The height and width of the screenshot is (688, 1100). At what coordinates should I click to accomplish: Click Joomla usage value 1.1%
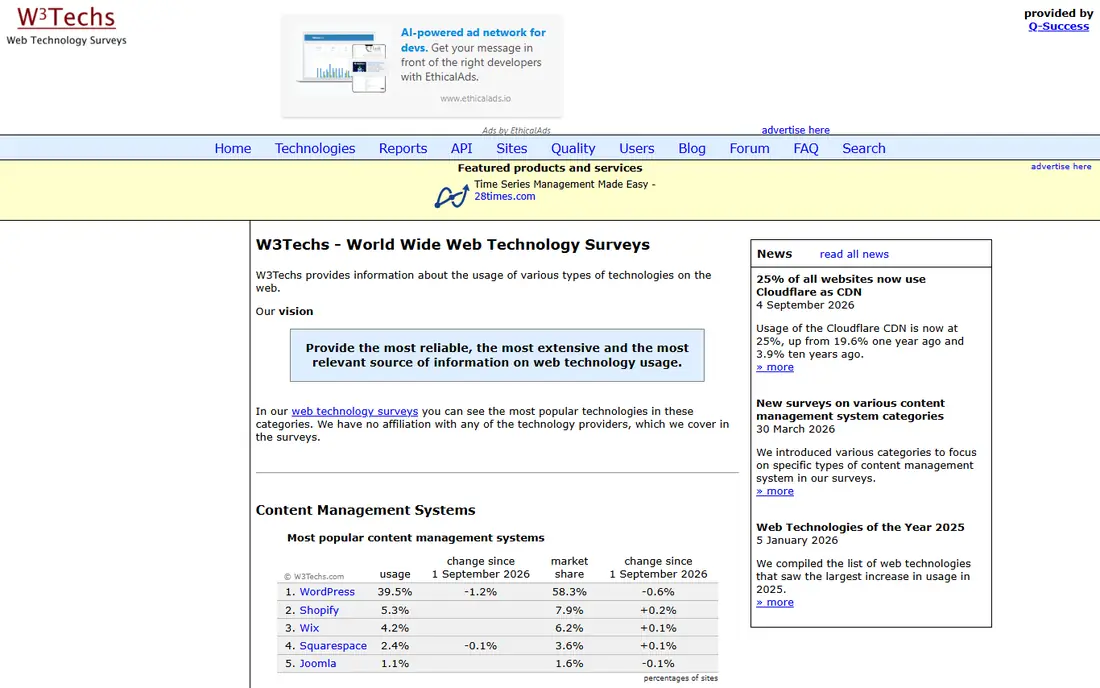coord(395,663)
